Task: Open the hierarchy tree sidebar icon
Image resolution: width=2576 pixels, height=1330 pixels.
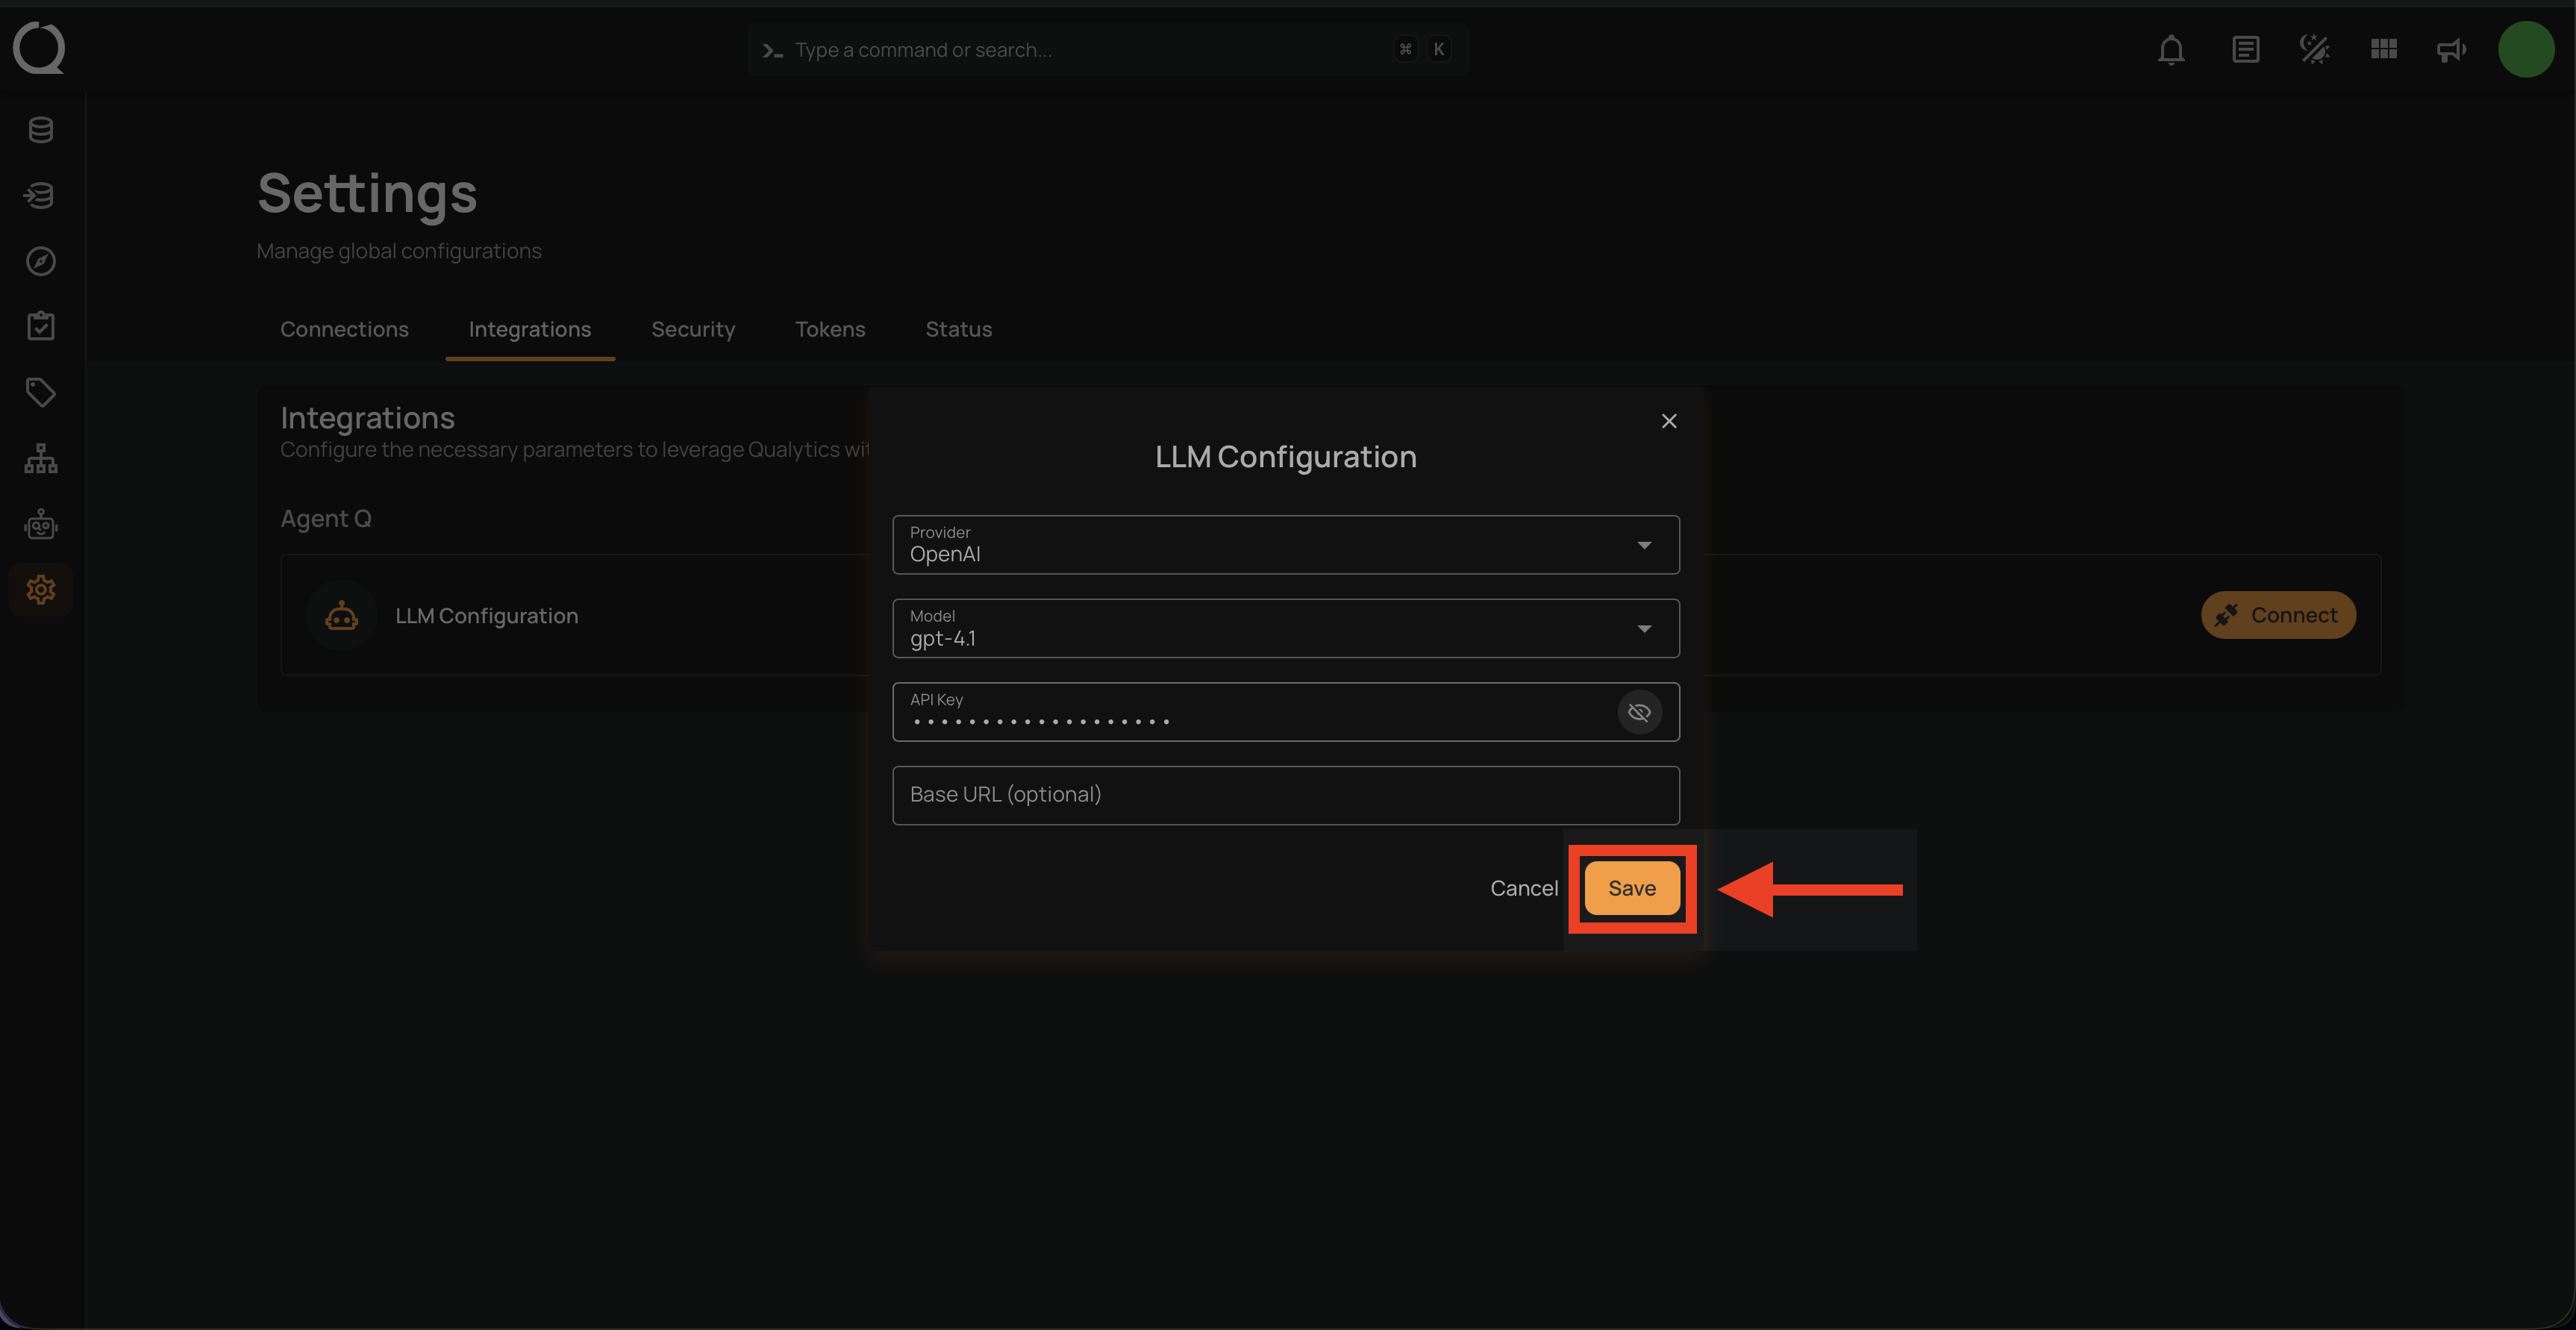Action: [41, 458]
